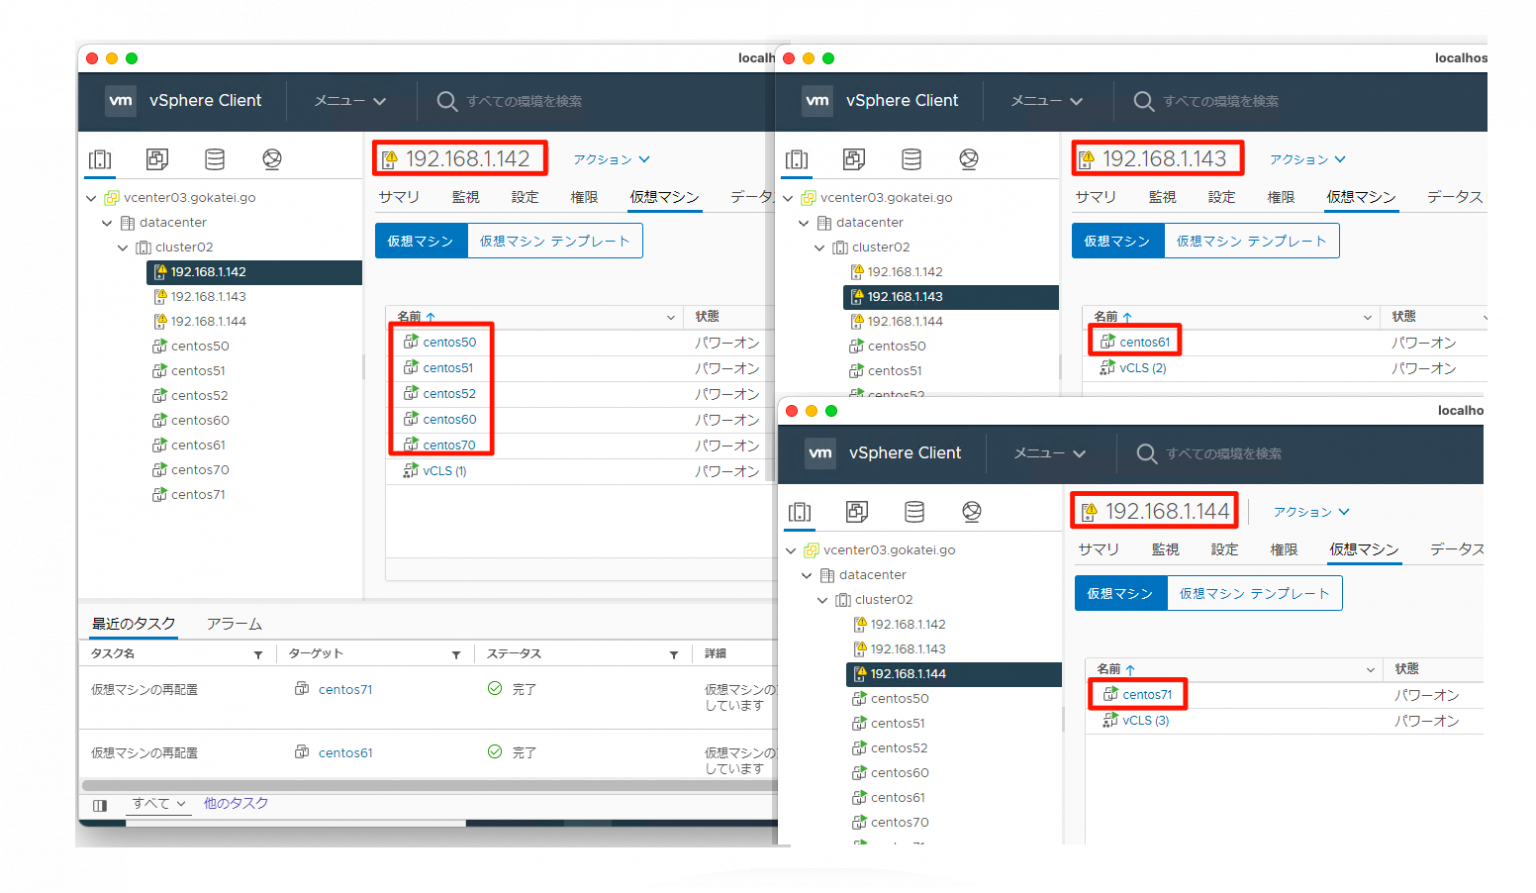The height and width of the screenshot is (893, 1536).
Task: Click the filter funnel on the タスク名 column
Action: click(x=259, y=653)
